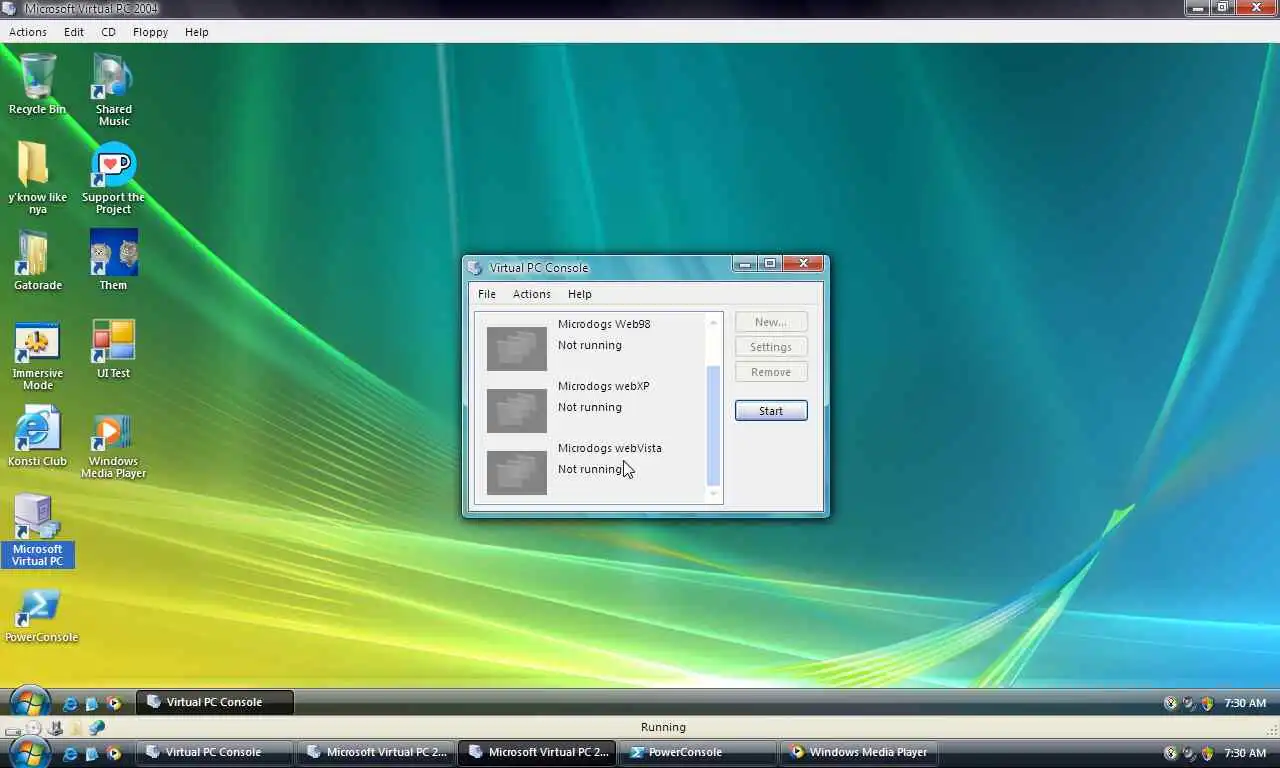This screenshot has height=768, width=1280.
Task: Click the Start button in Virtual PC Console
Action: tap(771, 411)
